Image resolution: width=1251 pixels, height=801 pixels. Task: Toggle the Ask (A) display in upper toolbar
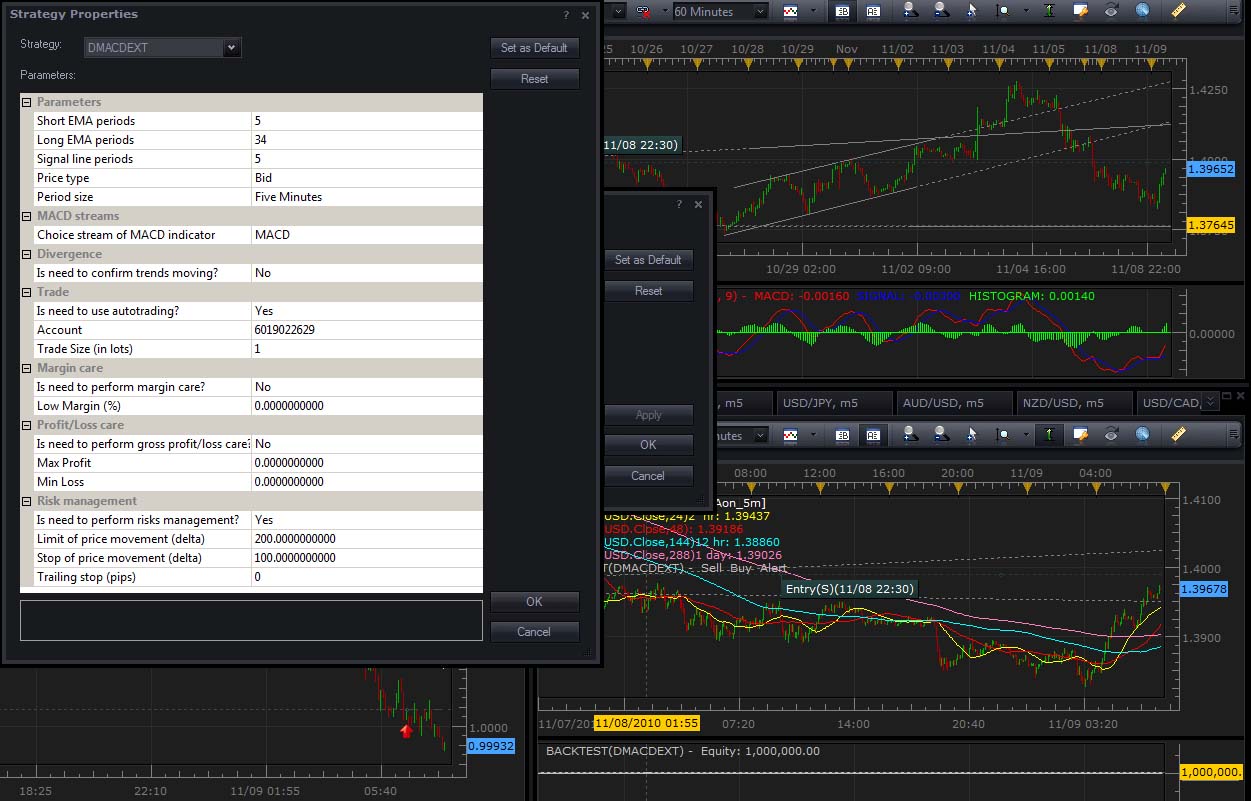pos(873,12)
